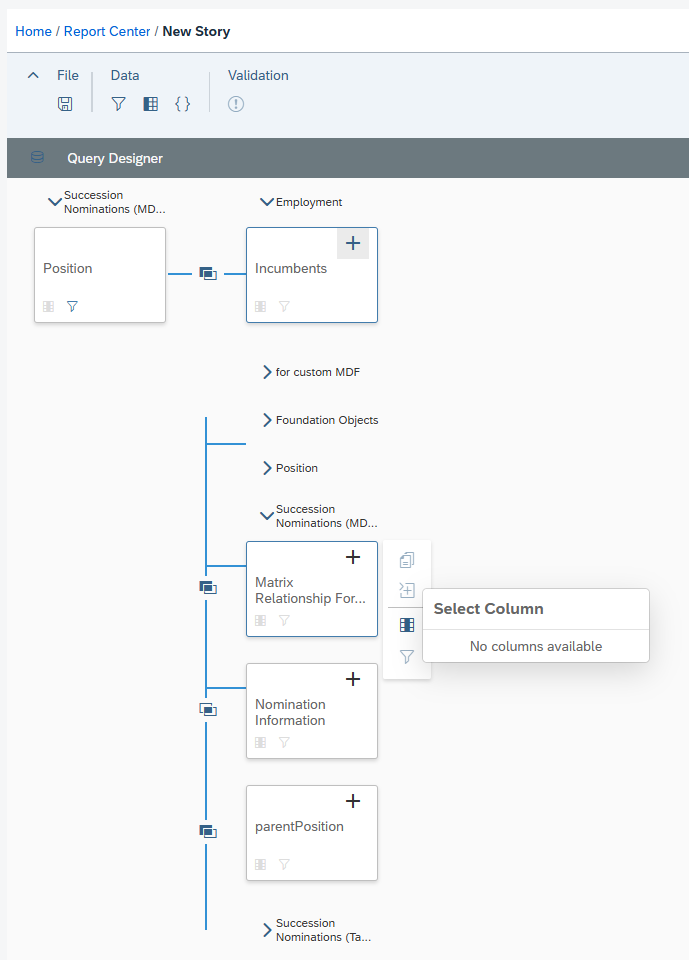689x960 pixels.
Task: Click the filter icon in Nomination Information card
Action: (x=284, y=742)
